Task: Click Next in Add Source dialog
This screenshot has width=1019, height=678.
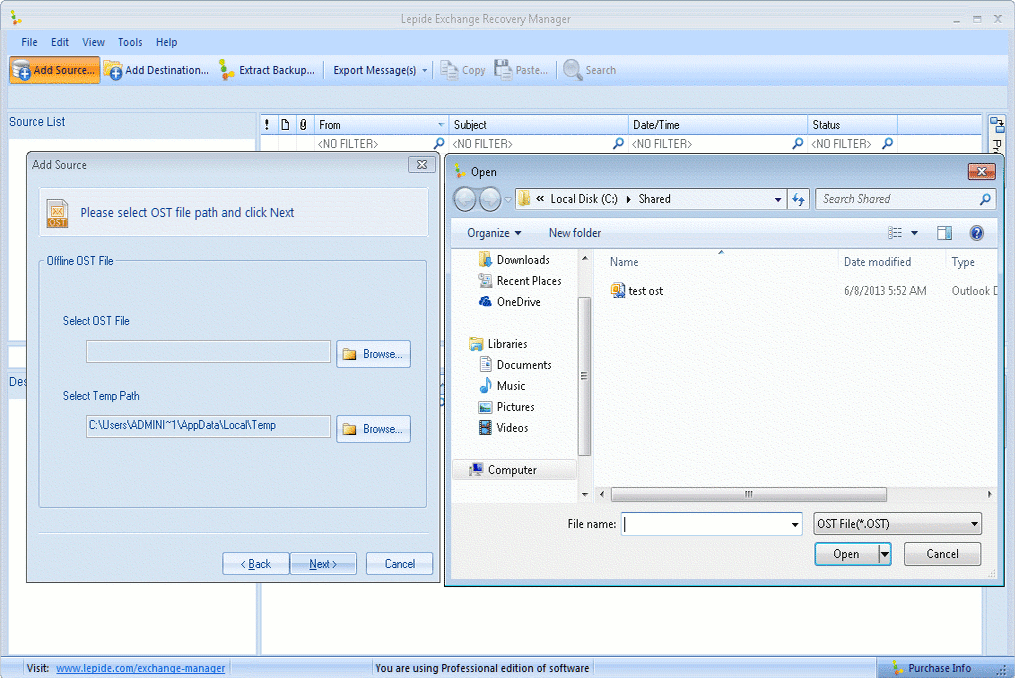Action: 323,564
